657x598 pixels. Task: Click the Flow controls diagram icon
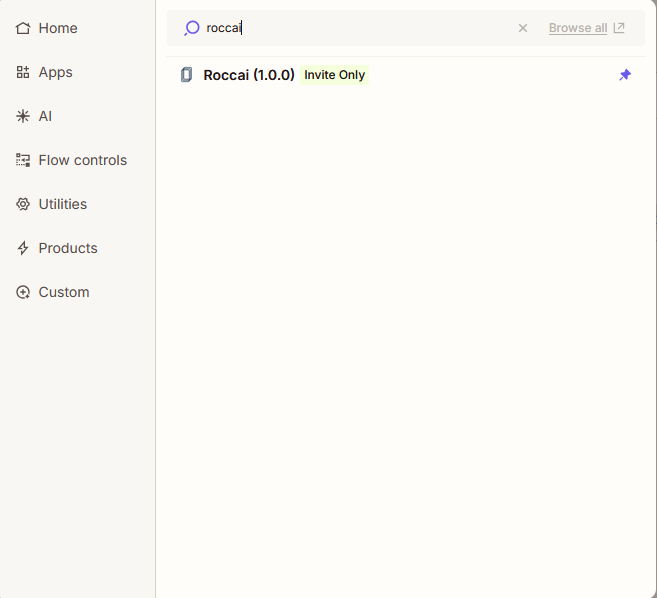point(23,160)
